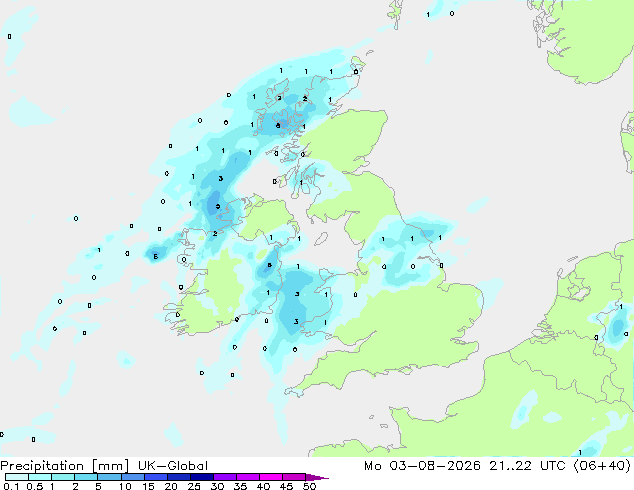Click the '35' legend scale label
This screenshot has height=490, width=634.
(240, 486)
